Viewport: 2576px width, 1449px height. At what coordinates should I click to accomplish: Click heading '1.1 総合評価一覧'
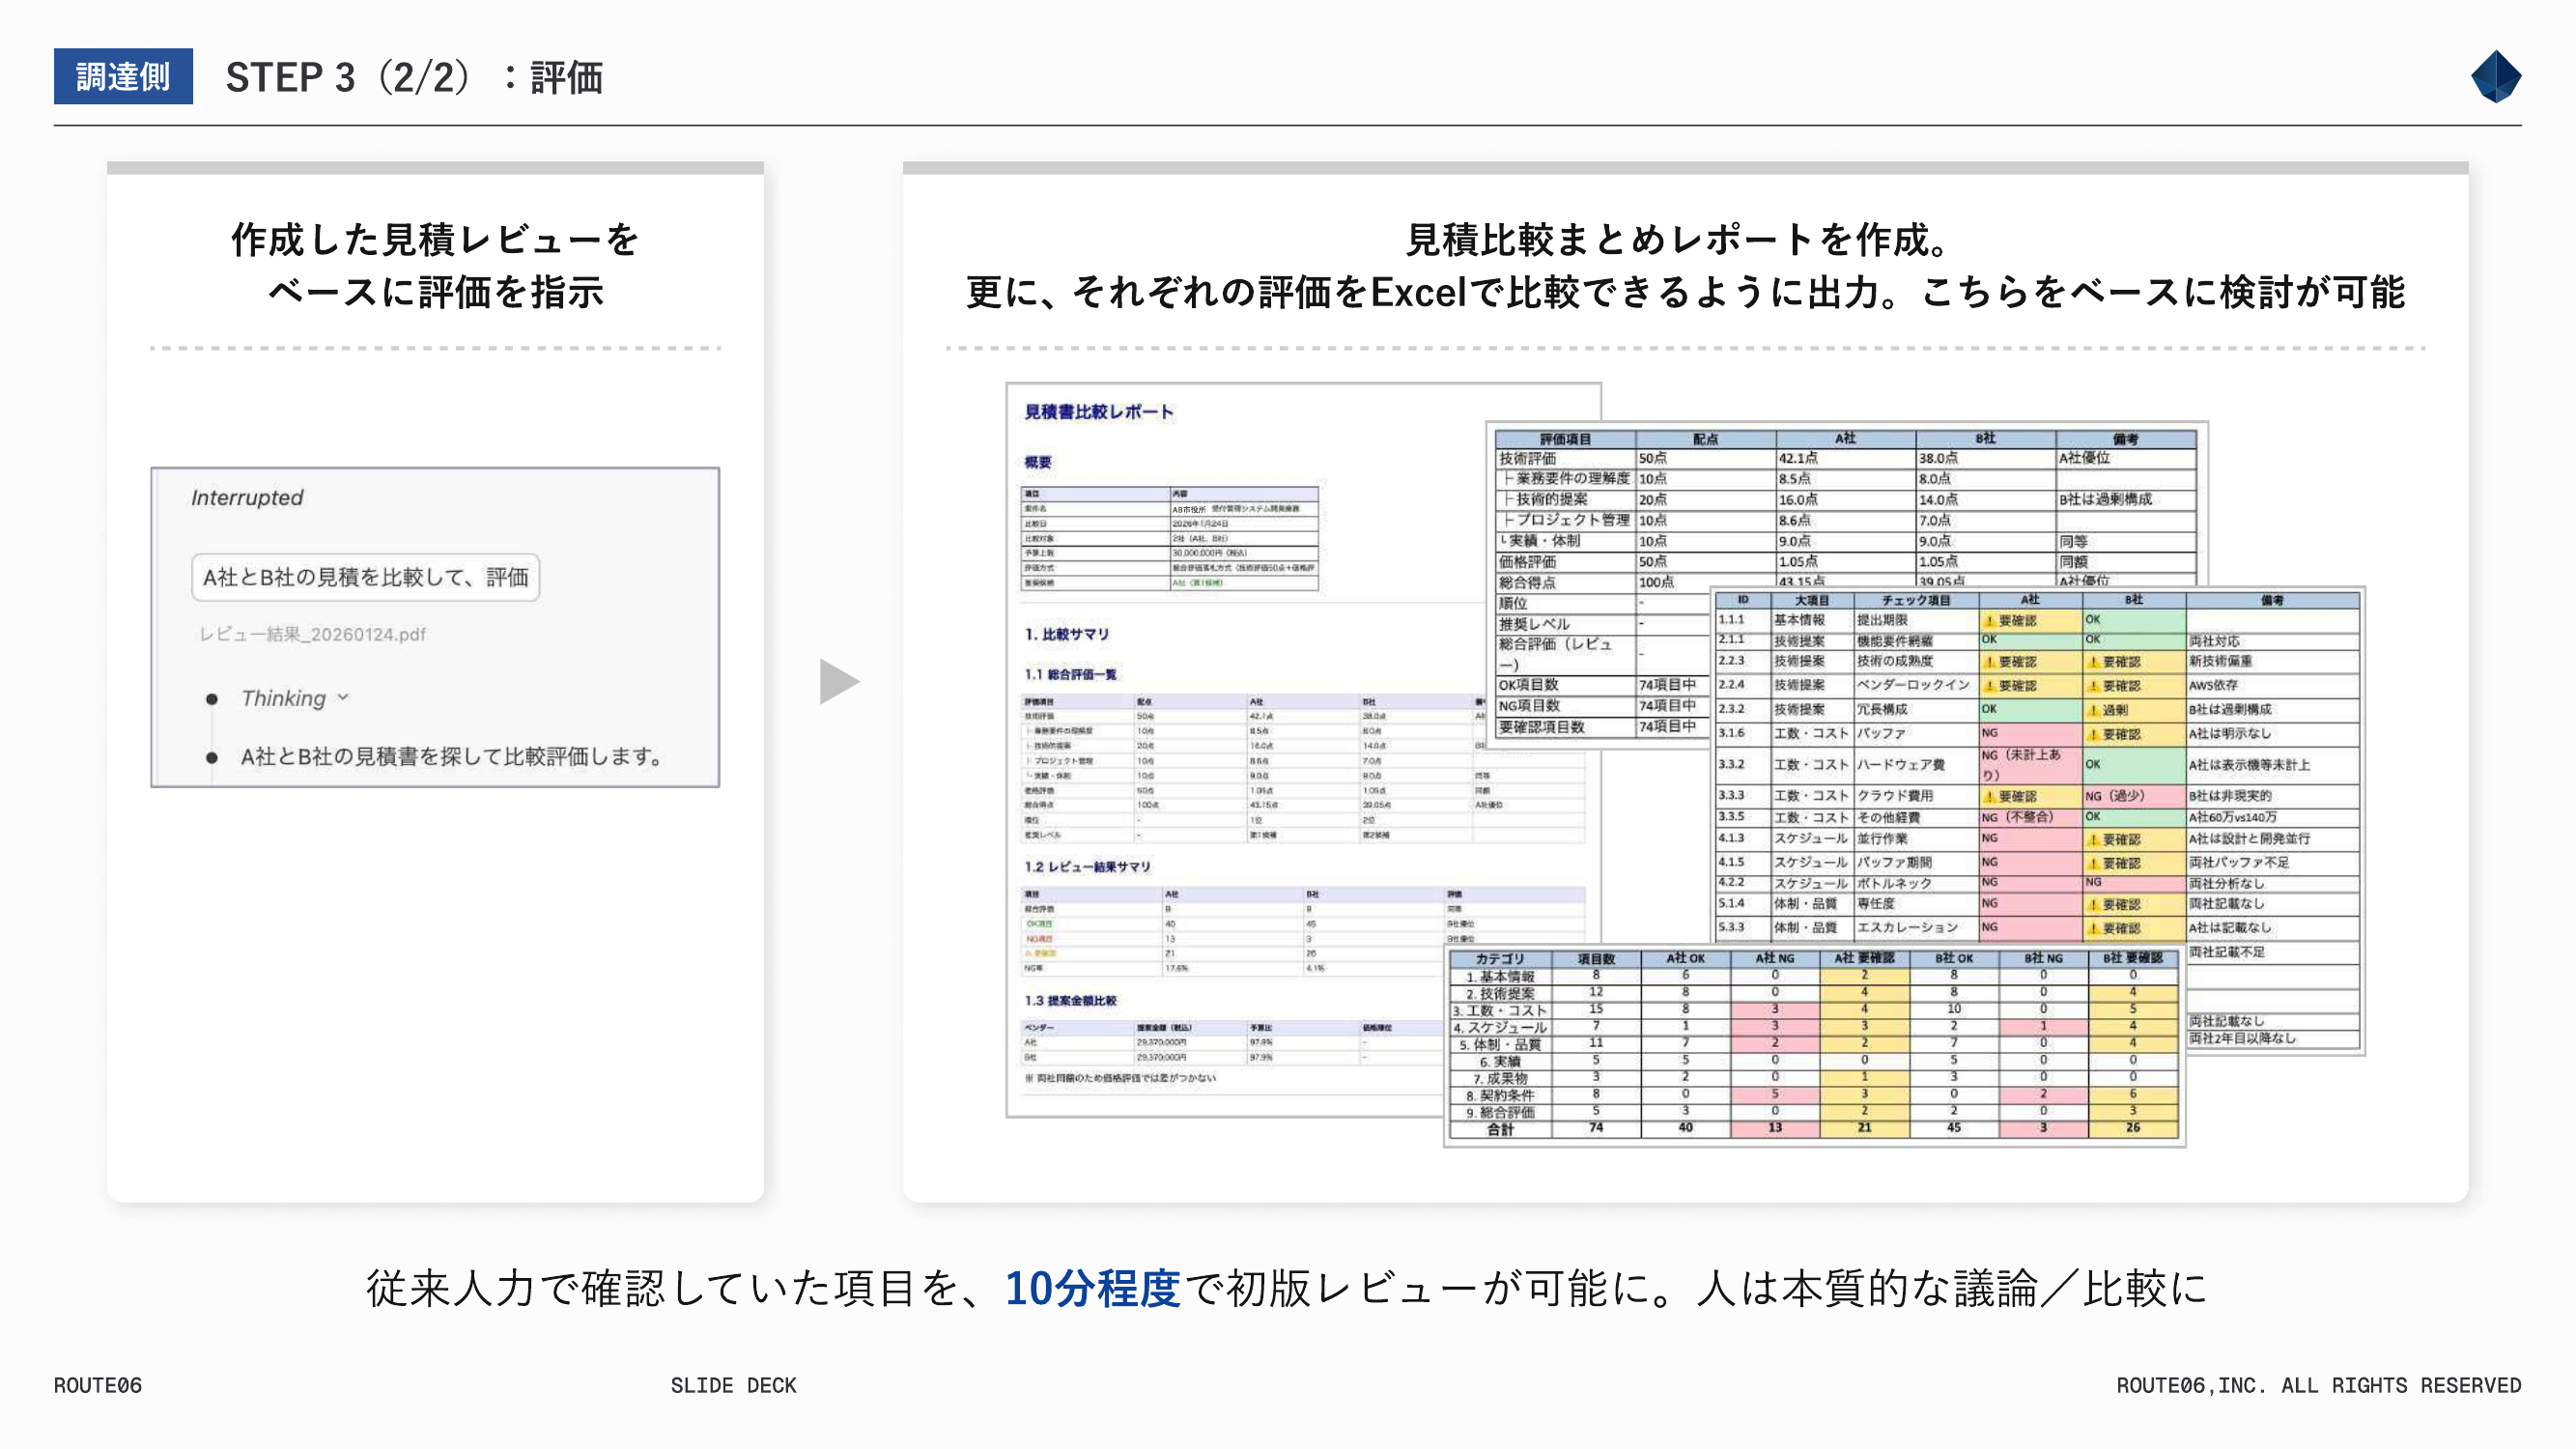(1070, 674)
